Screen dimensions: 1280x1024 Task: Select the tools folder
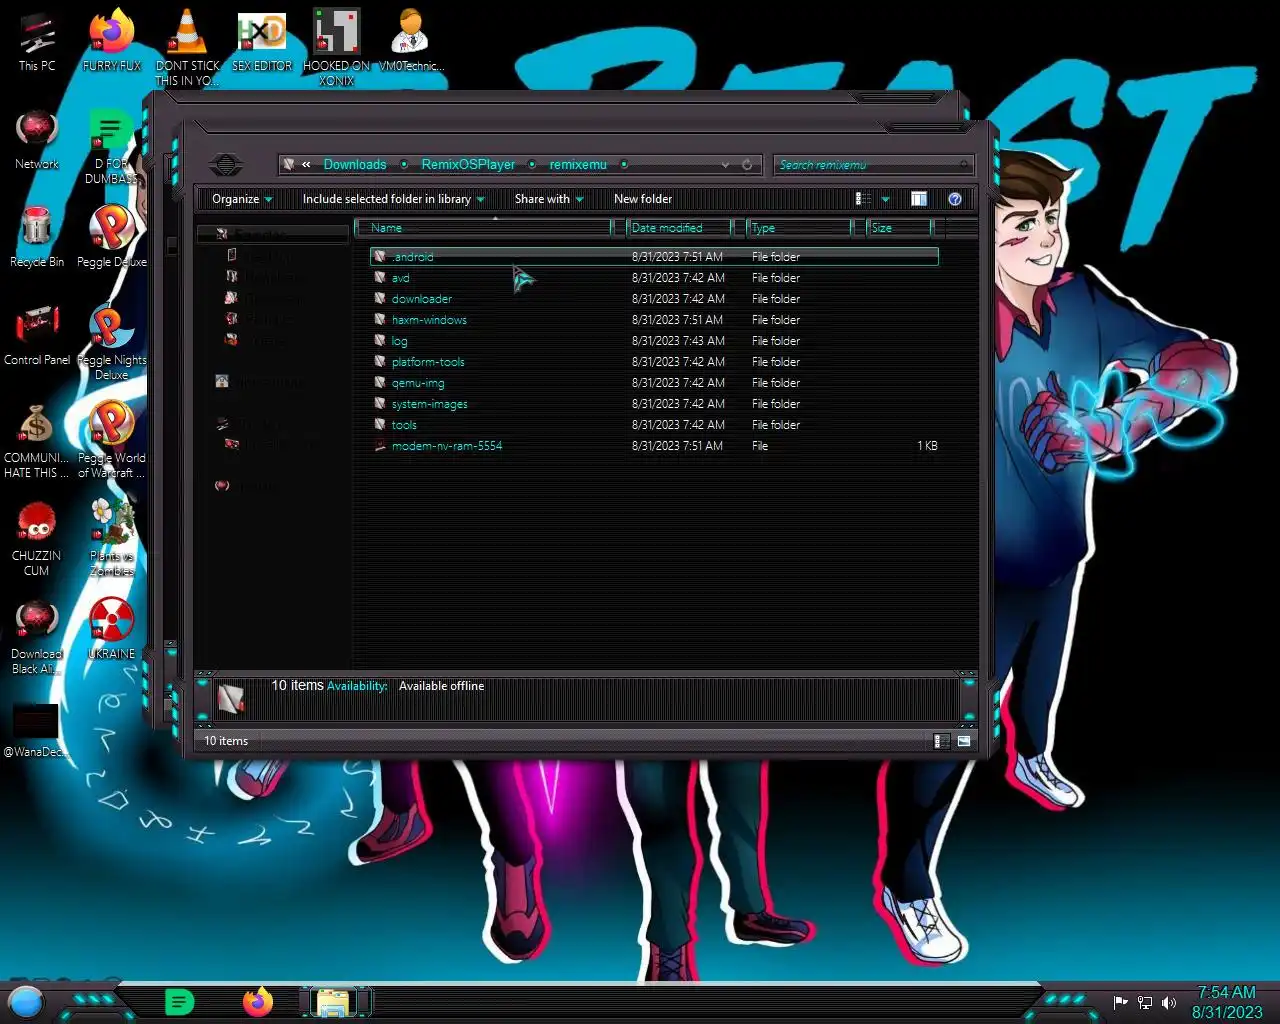[x=654, y=425]
